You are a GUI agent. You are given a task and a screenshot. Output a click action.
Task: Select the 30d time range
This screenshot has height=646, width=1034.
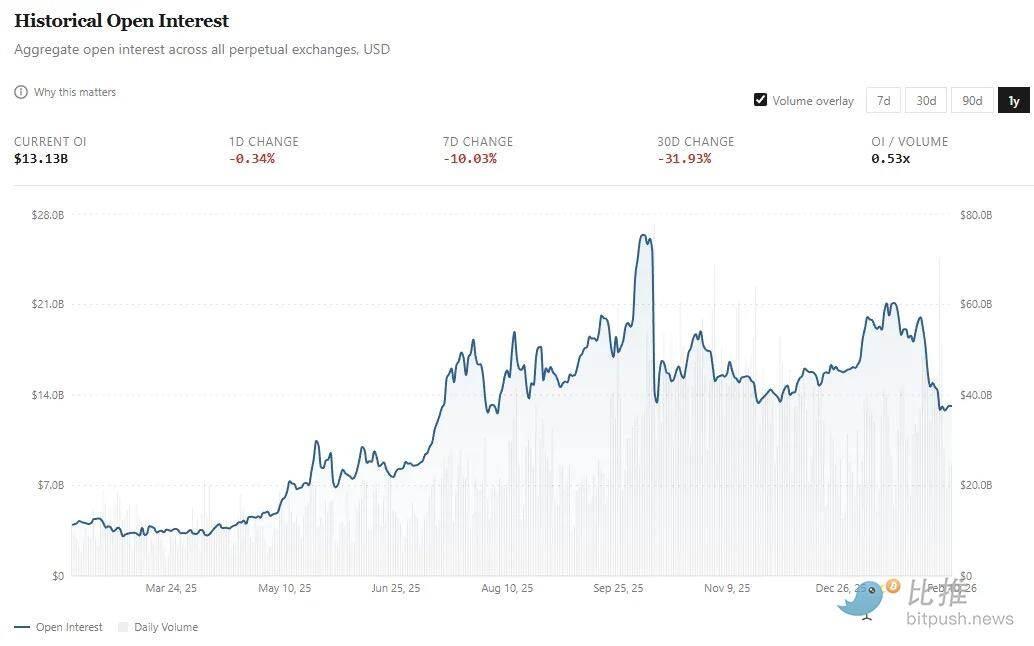[x=926, y=100]
